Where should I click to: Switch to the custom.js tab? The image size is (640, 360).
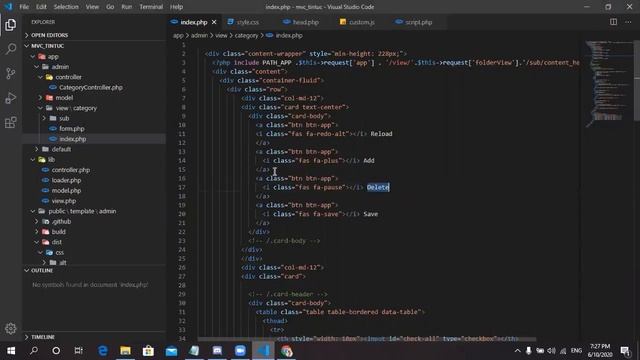pos(362,22)
